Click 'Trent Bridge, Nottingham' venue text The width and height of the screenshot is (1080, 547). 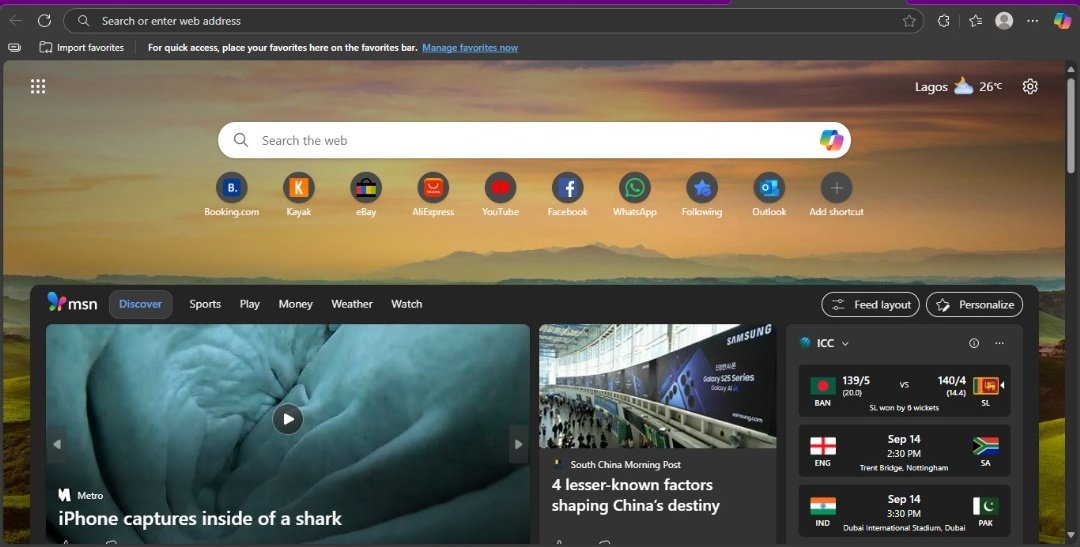904,468
